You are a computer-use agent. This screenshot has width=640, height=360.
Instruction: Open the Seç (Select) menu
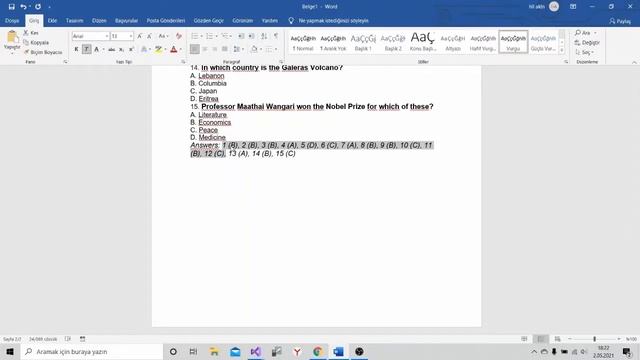click(584, 52)
